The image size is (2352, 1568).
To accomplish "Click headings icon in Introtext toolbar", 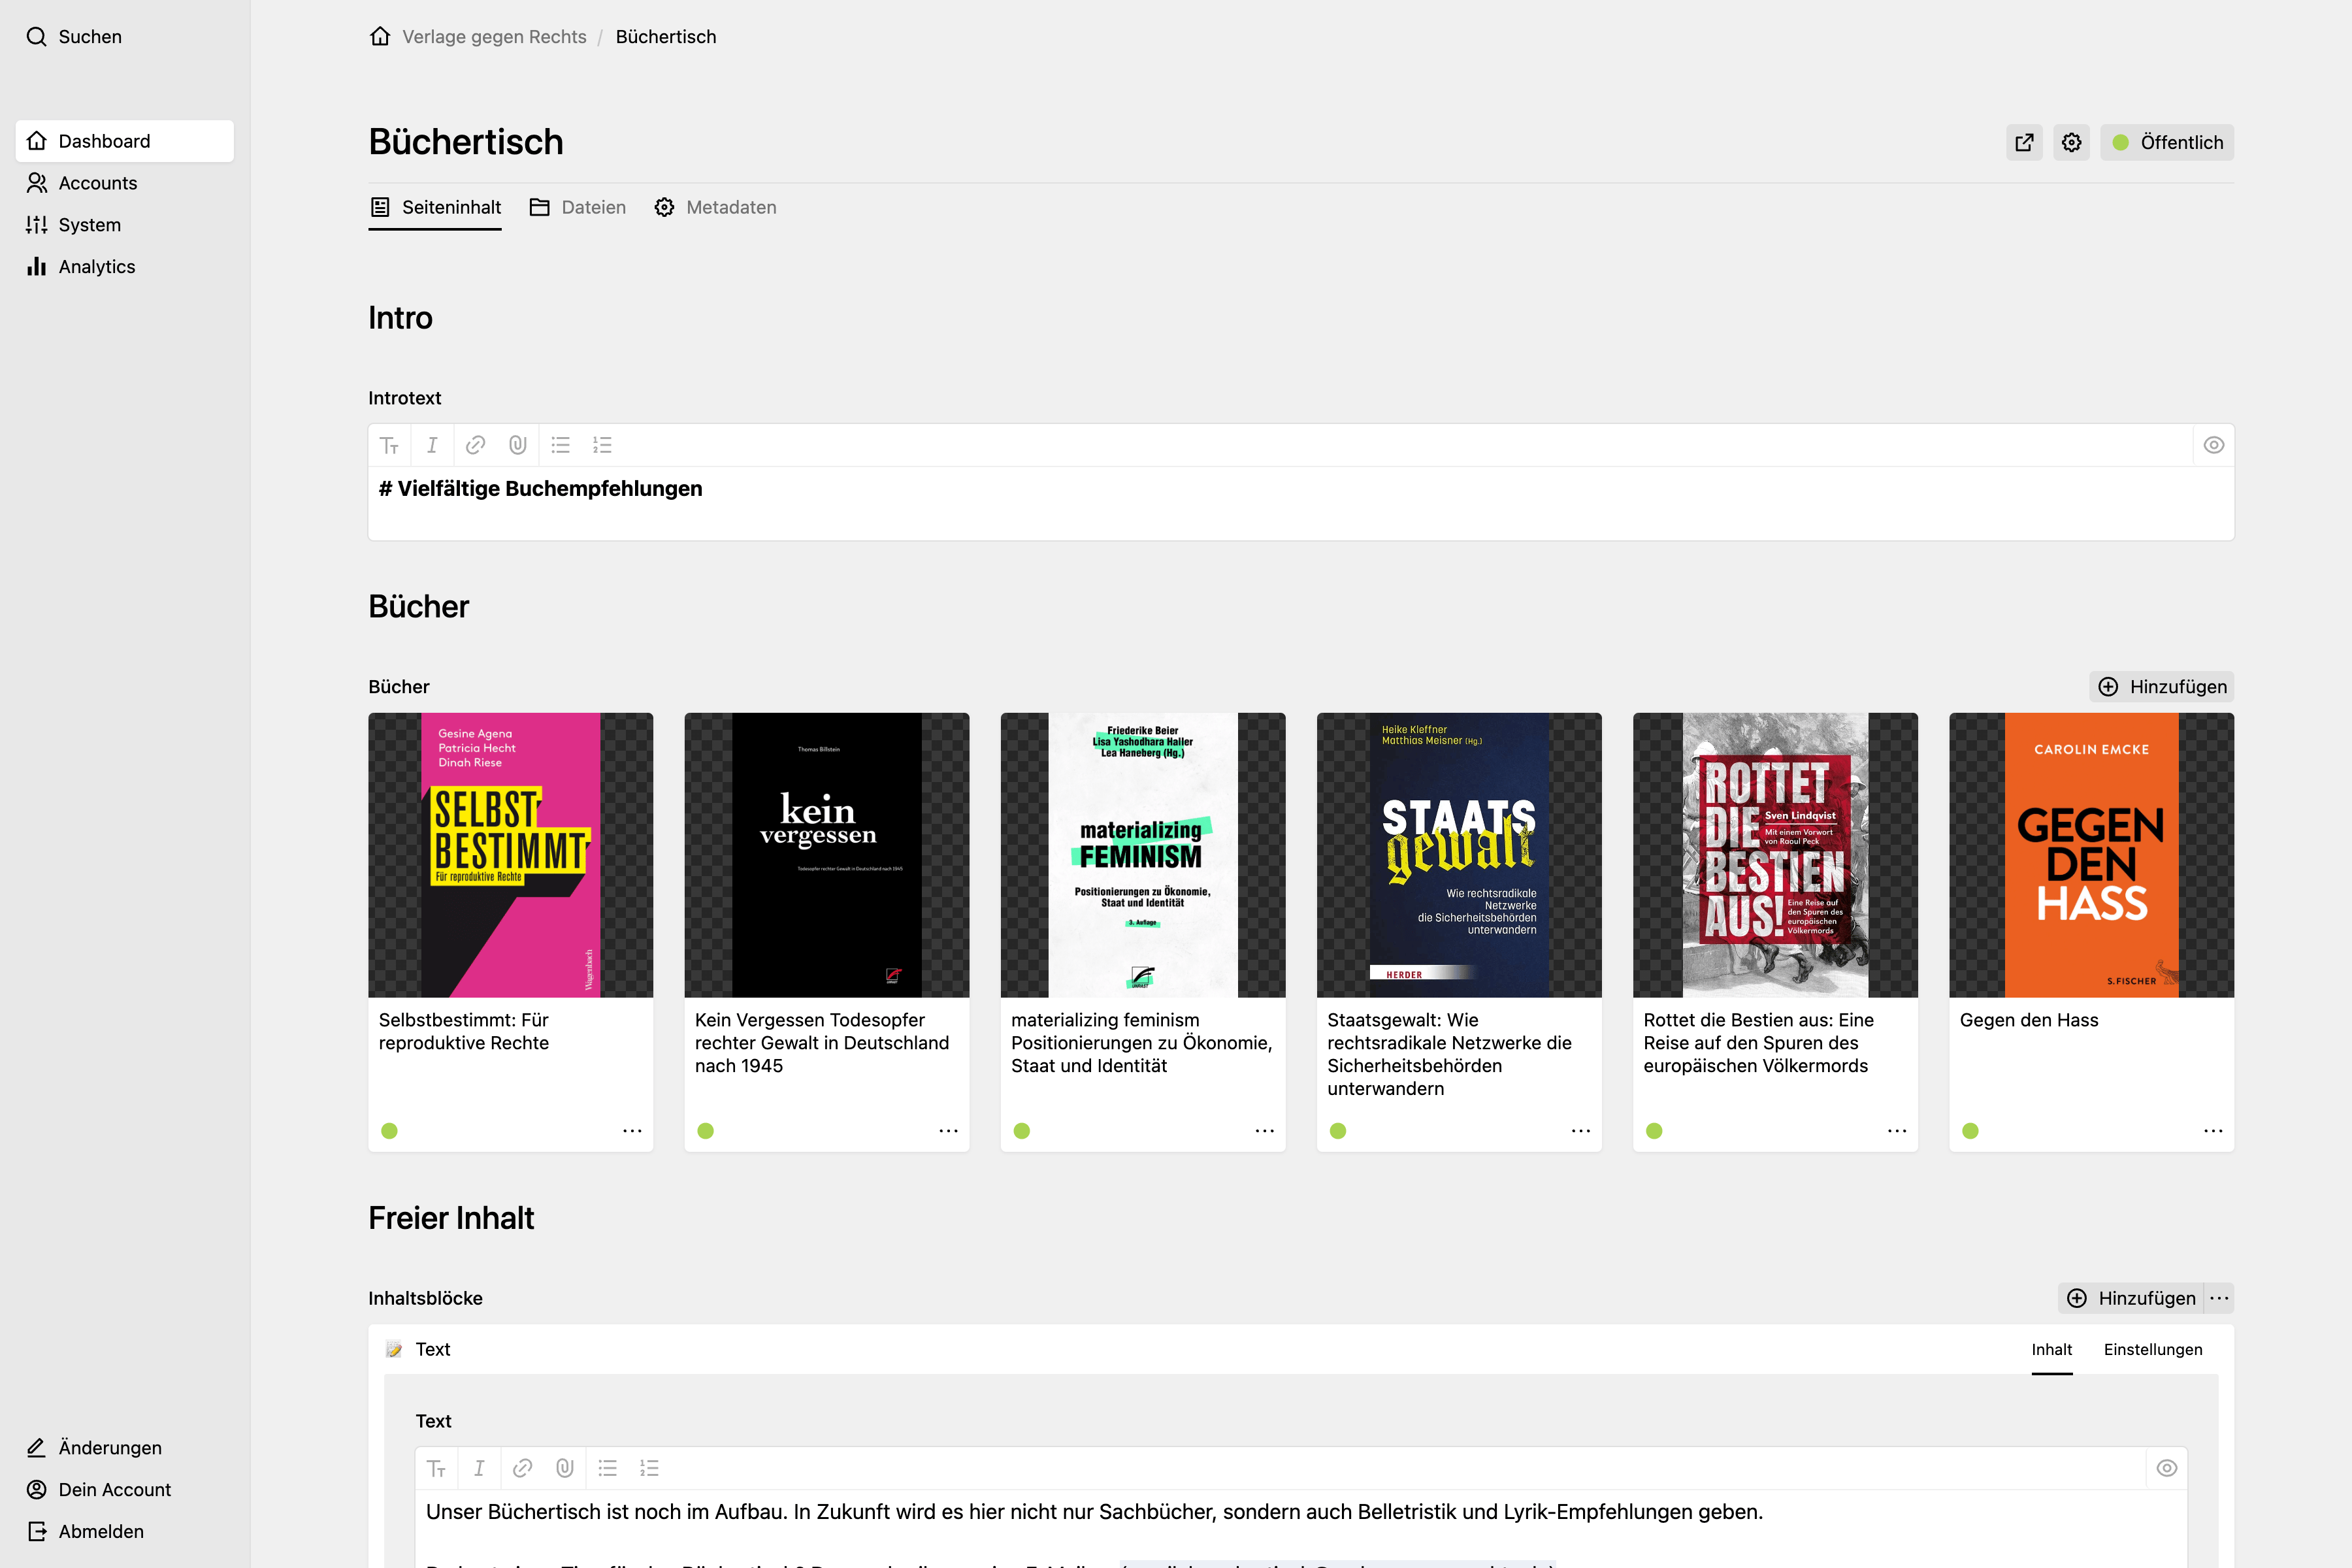I will [x=390, y=445].
